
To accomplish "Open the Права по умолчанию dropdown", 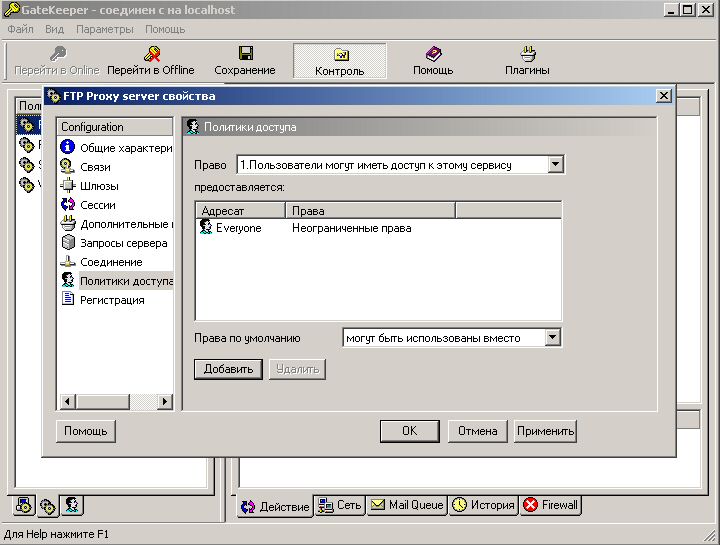I will point(552,338).
